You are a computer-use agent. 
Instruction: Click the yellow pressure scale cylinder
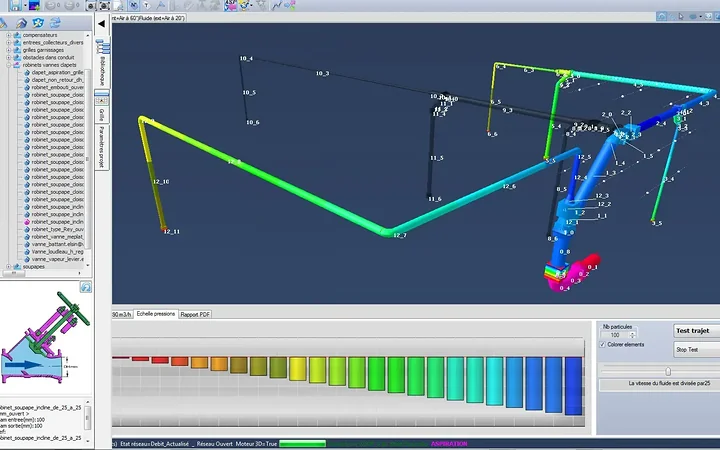click(x=298, y=369)
